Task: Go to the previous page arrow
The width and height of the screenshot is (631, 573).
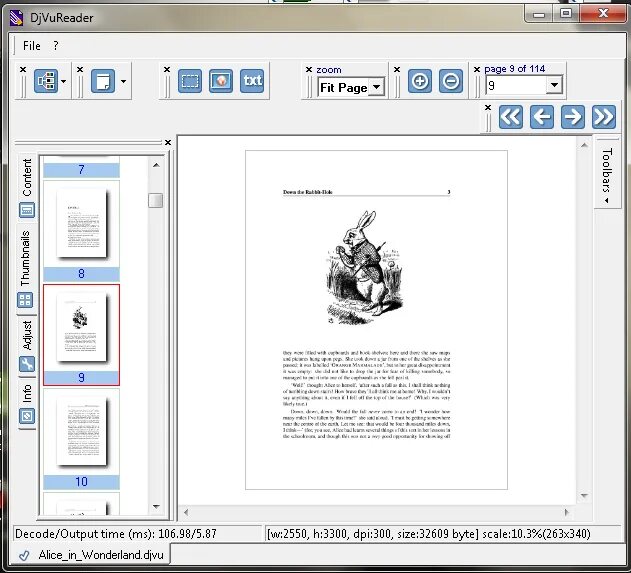Action: click(x=542, y=117)
